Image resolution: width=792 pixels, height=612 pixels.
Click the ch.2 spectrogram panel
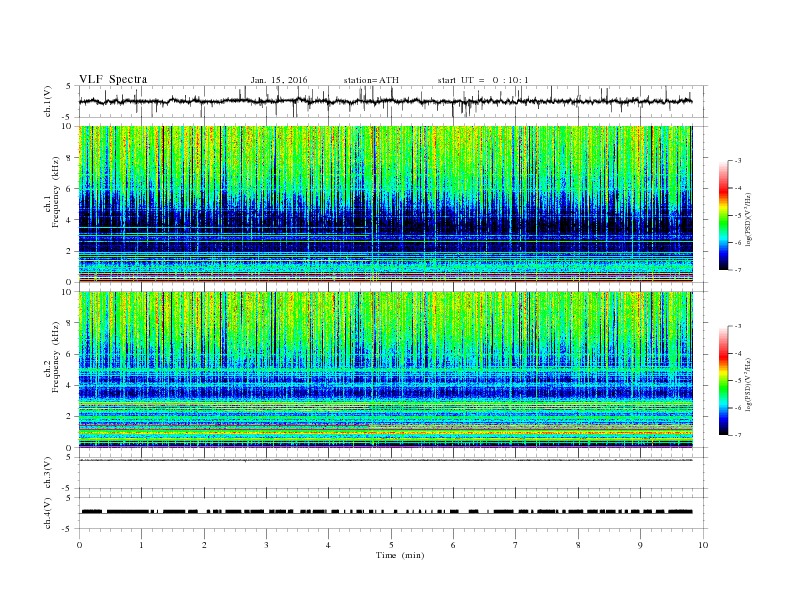point(385,370)
